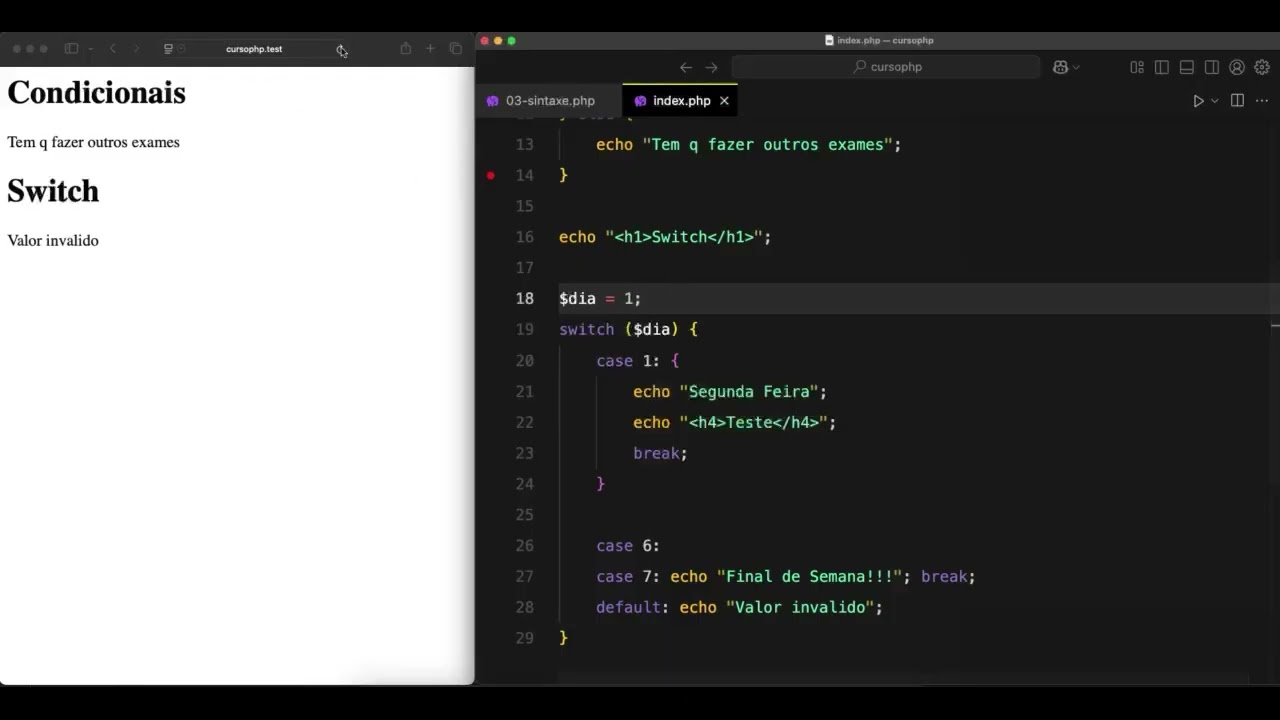
Task: Click the 'Valor invalido' string on line 28
Action: coord(800,607)
